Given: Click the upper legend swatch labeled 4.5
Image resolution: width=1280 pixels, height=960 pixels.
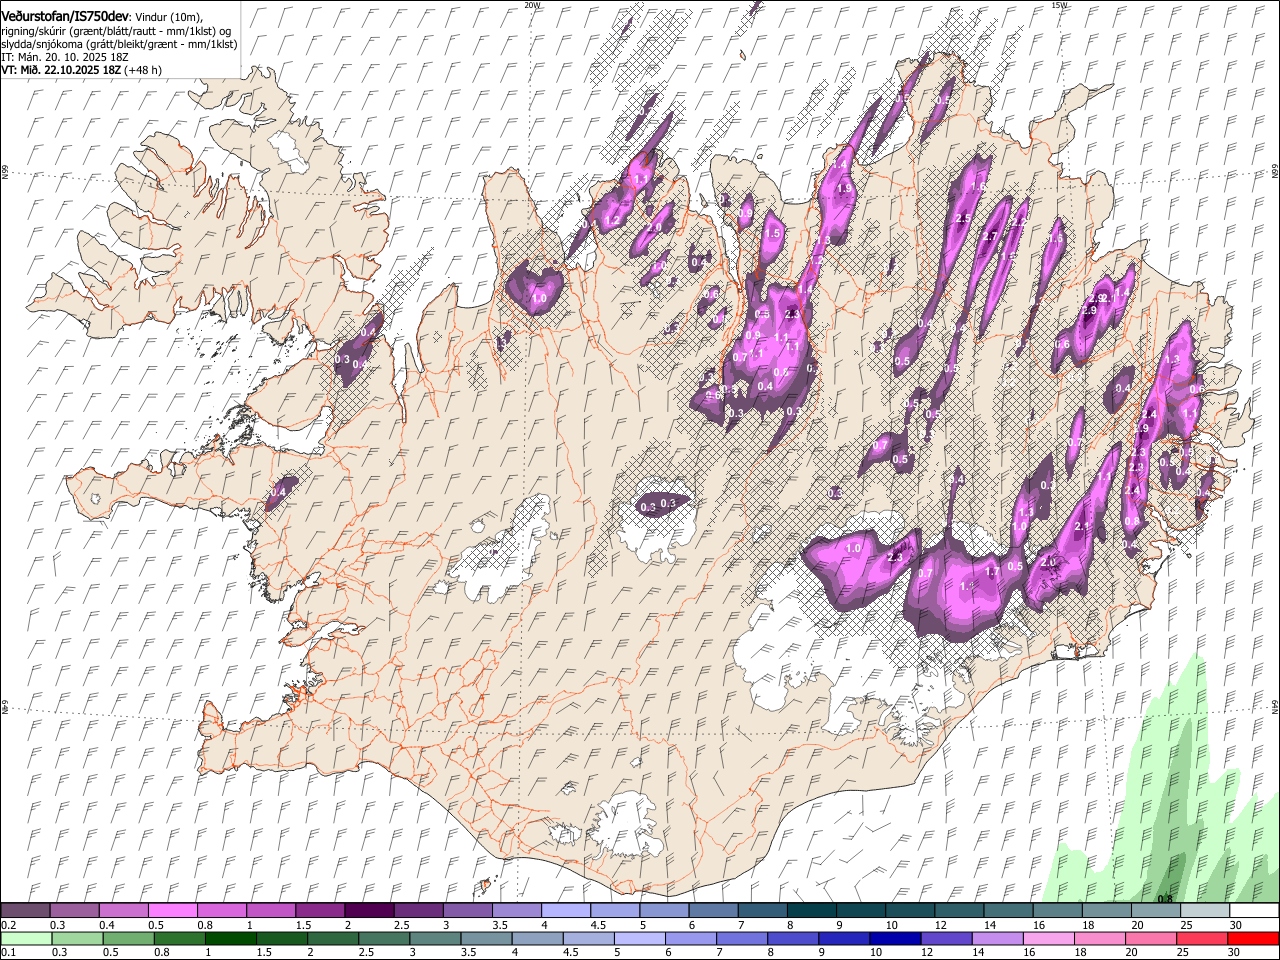Looking at the screenshot, I should 614,911.
